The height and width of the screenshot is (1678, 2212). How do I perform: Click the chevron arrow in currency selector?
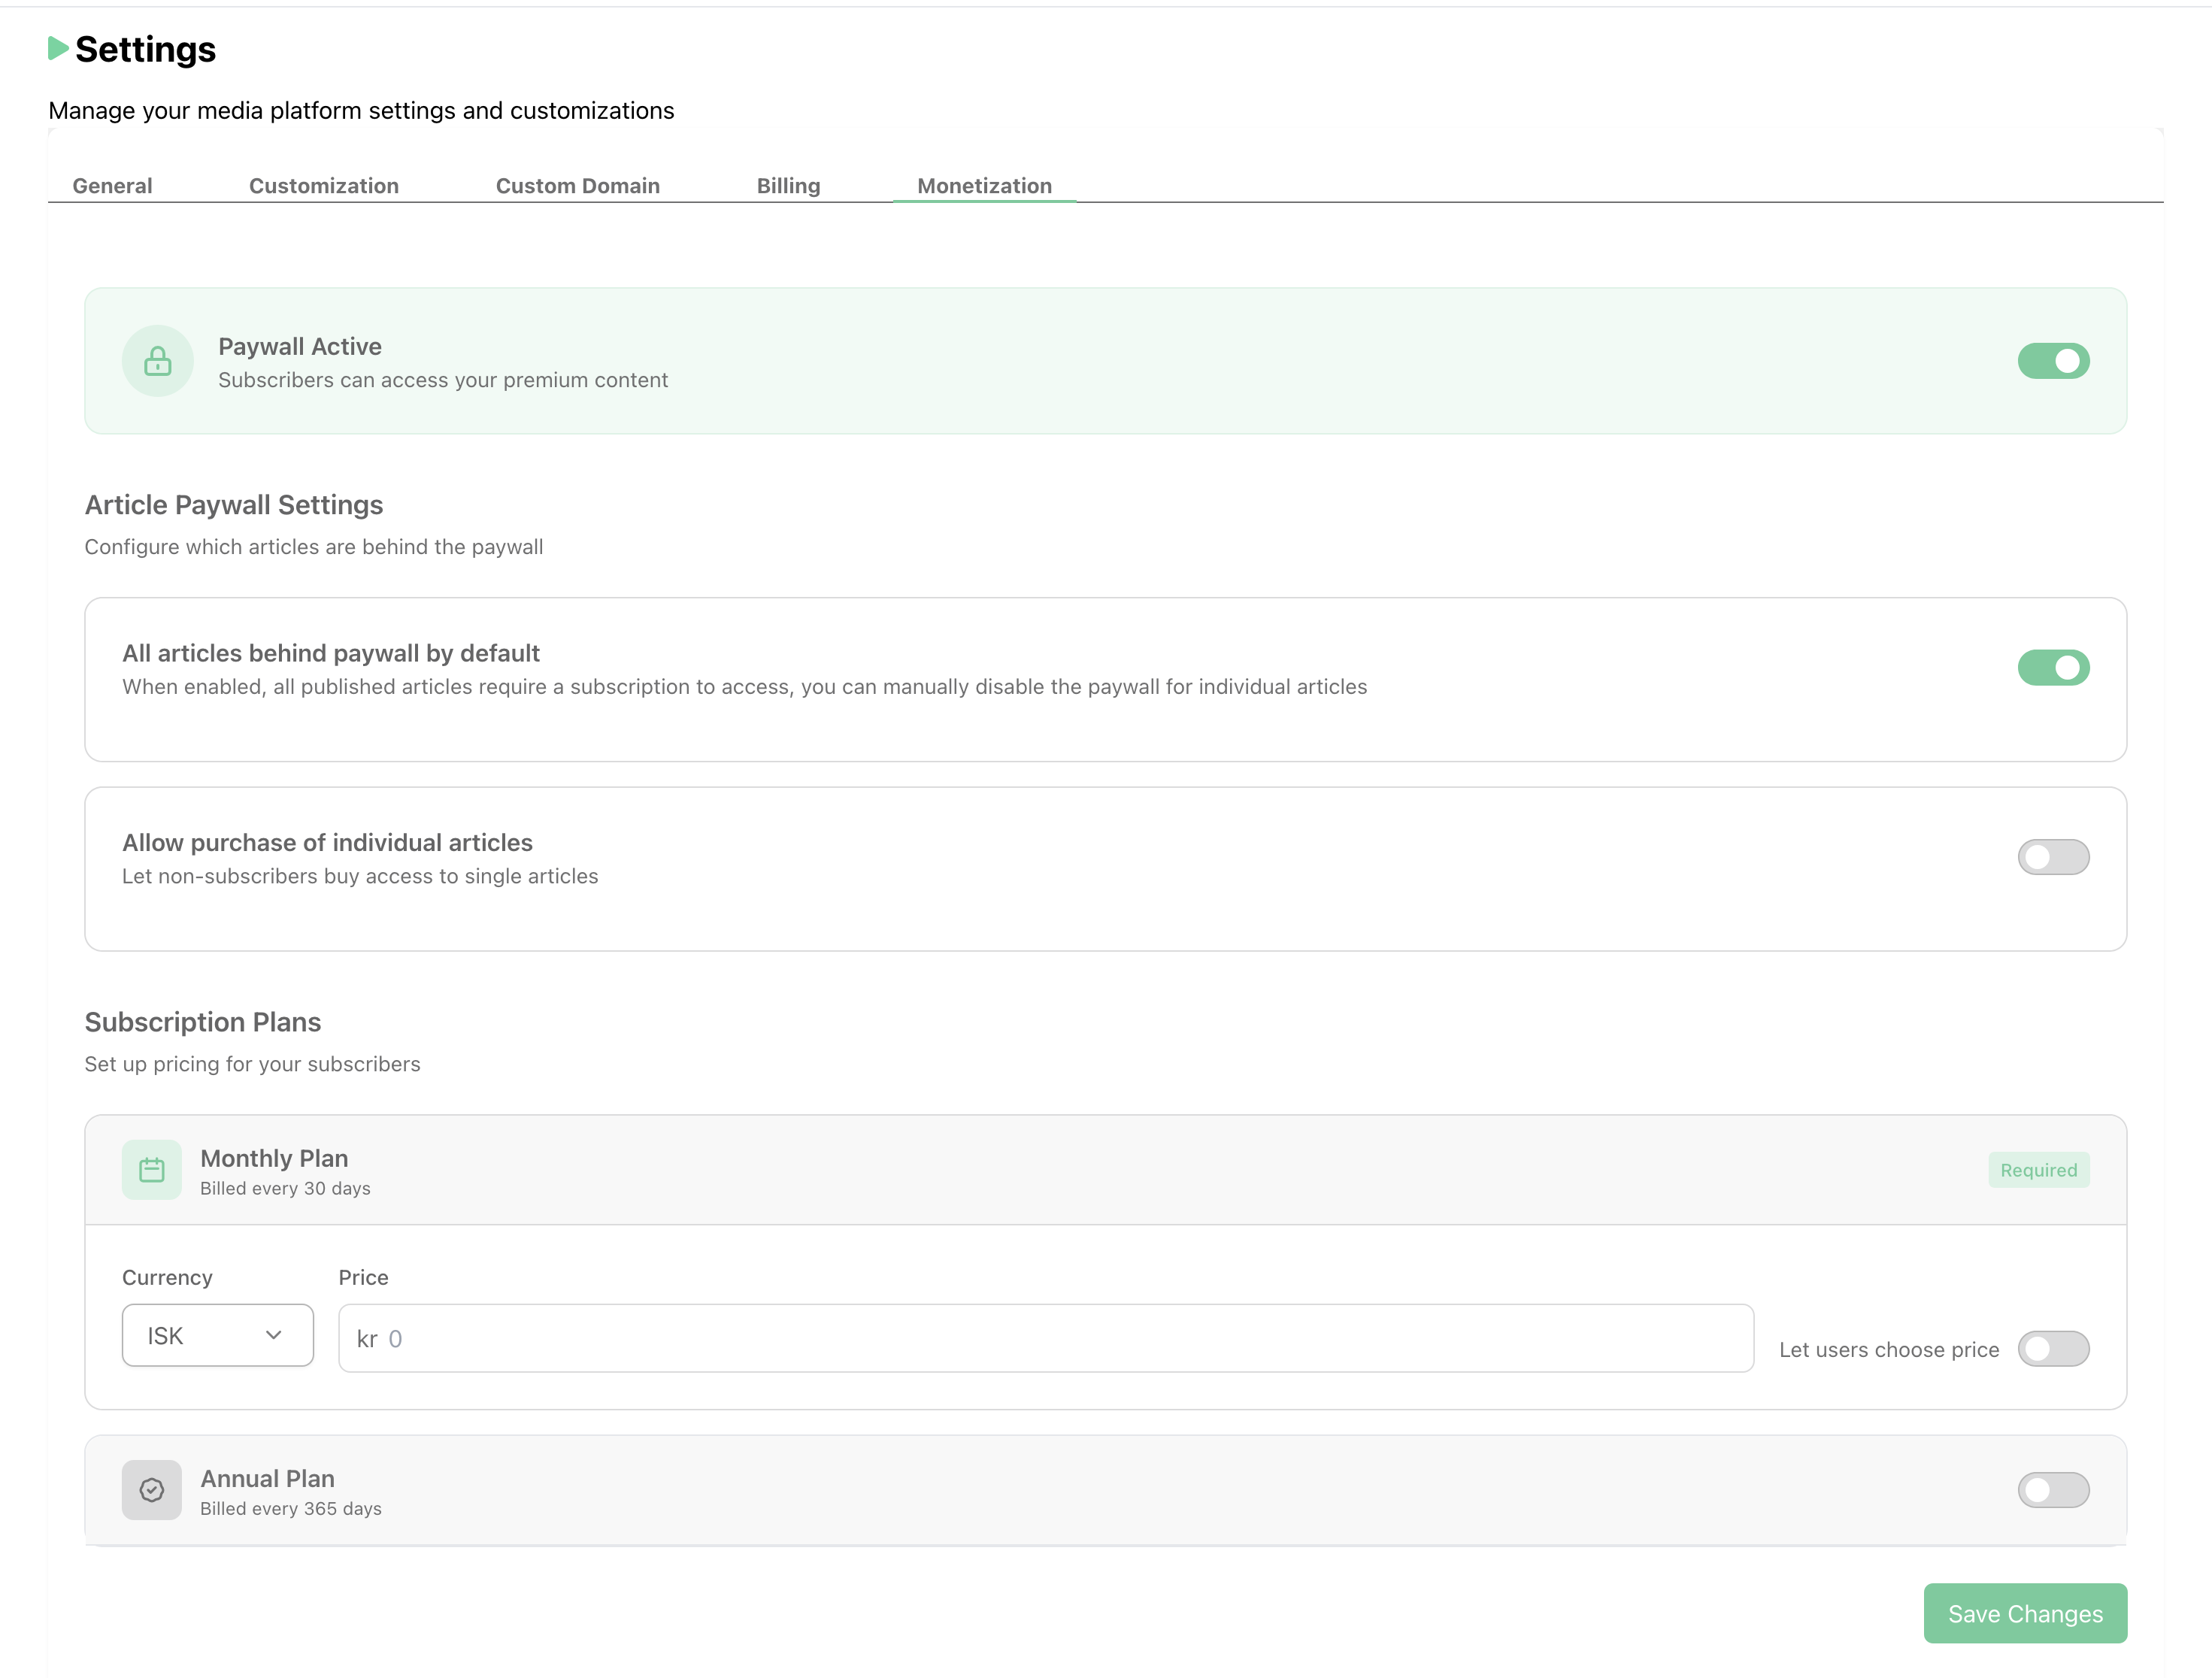tap(274, 1335)
